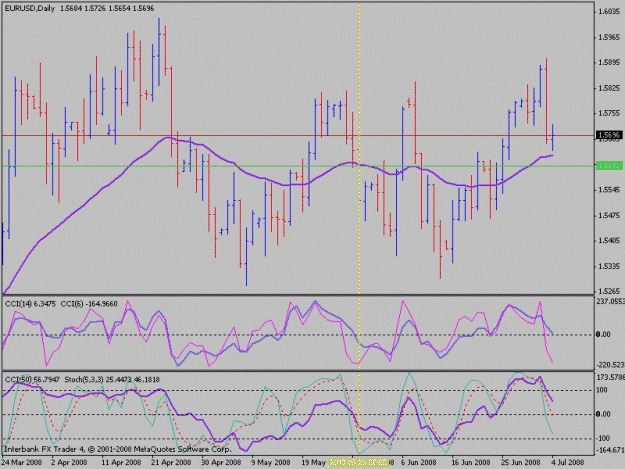The height and width of the screenshot is (469, 625).
Task: Select the -220.523 CCI scale minimum
Action: click(x=610, y=365)
